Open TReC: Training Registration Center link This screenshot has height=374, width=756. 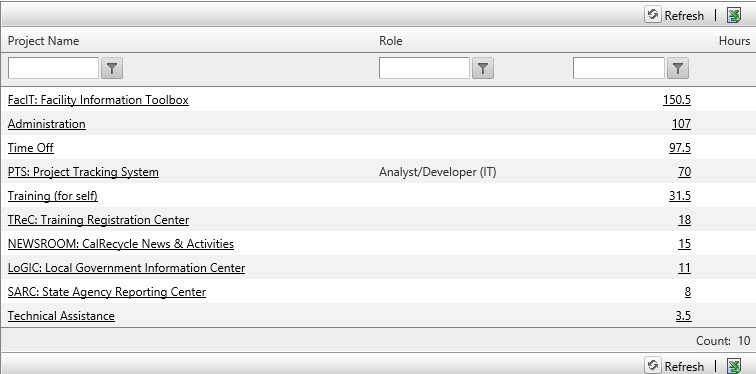(x=98, y=220)
